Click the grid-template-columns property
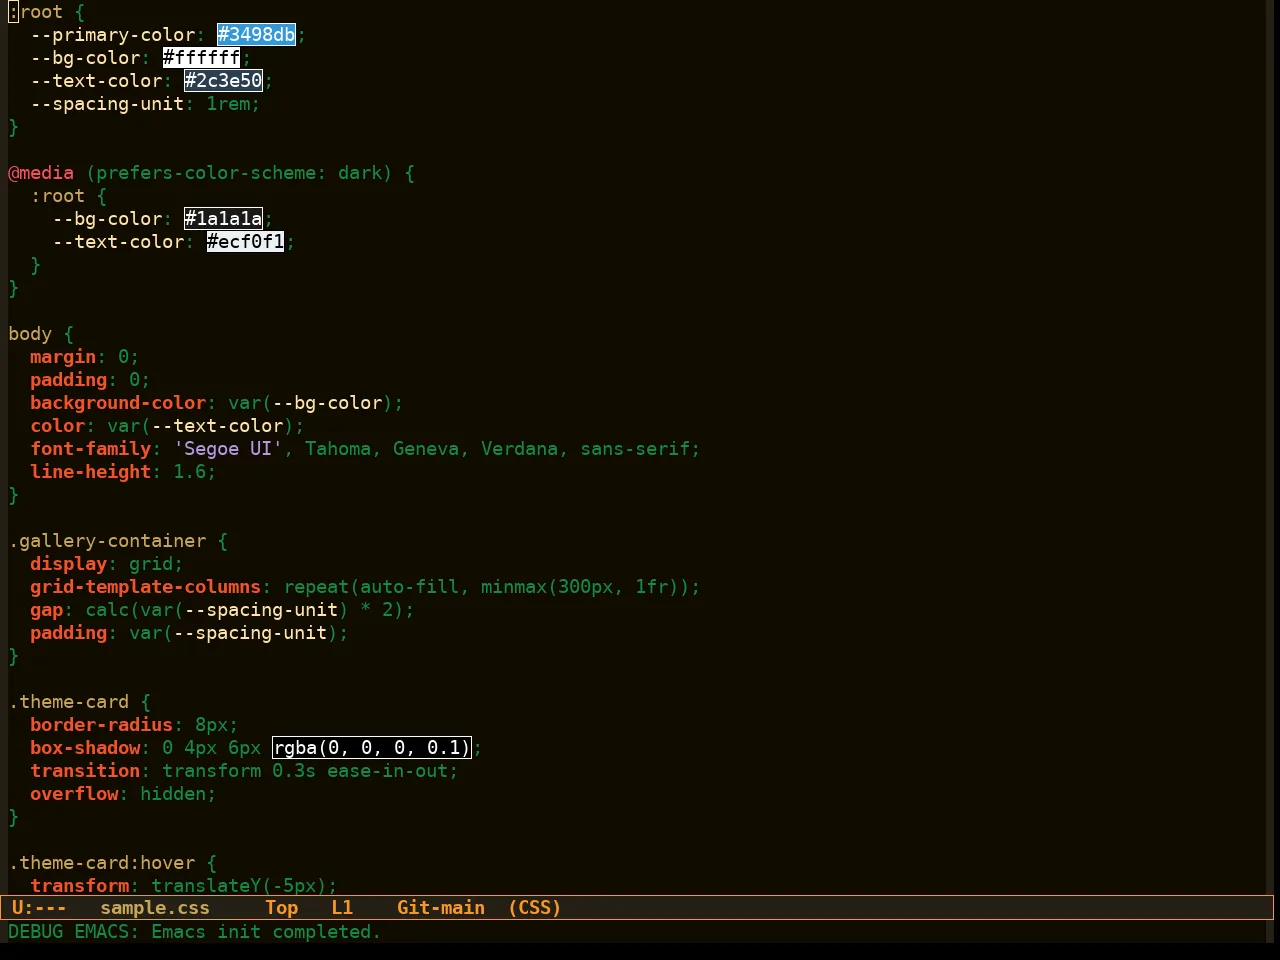The height and width of the screenshot is (960, 1280). pyautogui.click(x=146, y=587)
